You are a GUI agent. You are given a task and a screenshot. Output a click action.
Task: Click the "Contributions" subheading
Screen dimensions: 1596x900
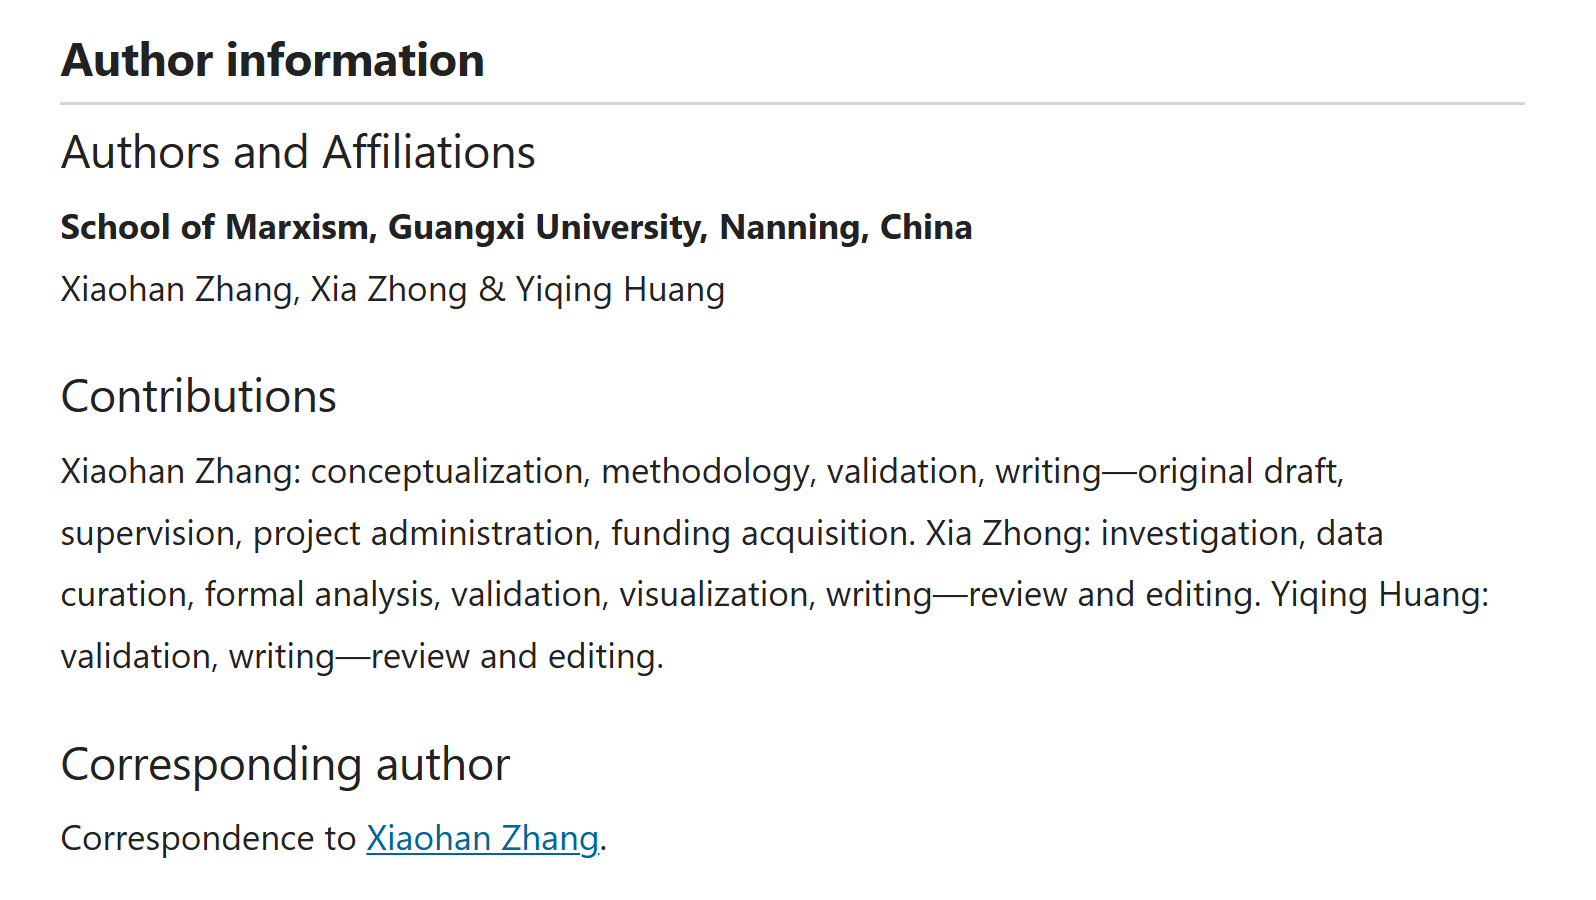click(198, 396)
